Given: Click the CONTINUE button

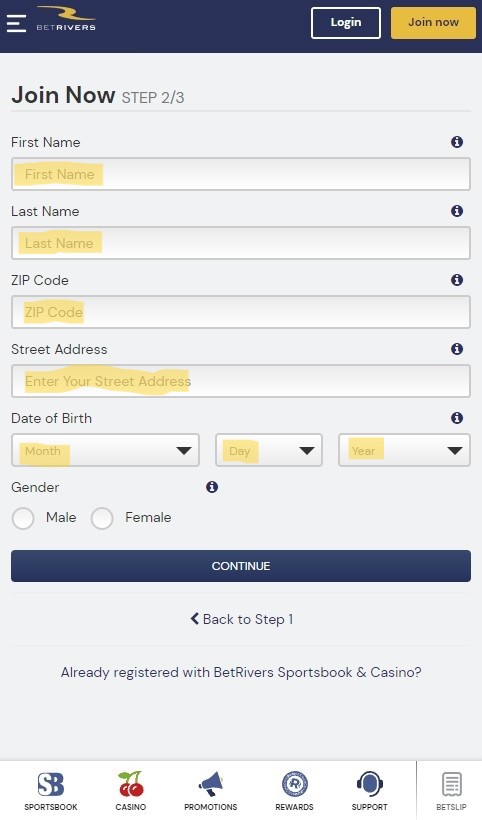Looking at the screenshot, I should pos(241,566).
